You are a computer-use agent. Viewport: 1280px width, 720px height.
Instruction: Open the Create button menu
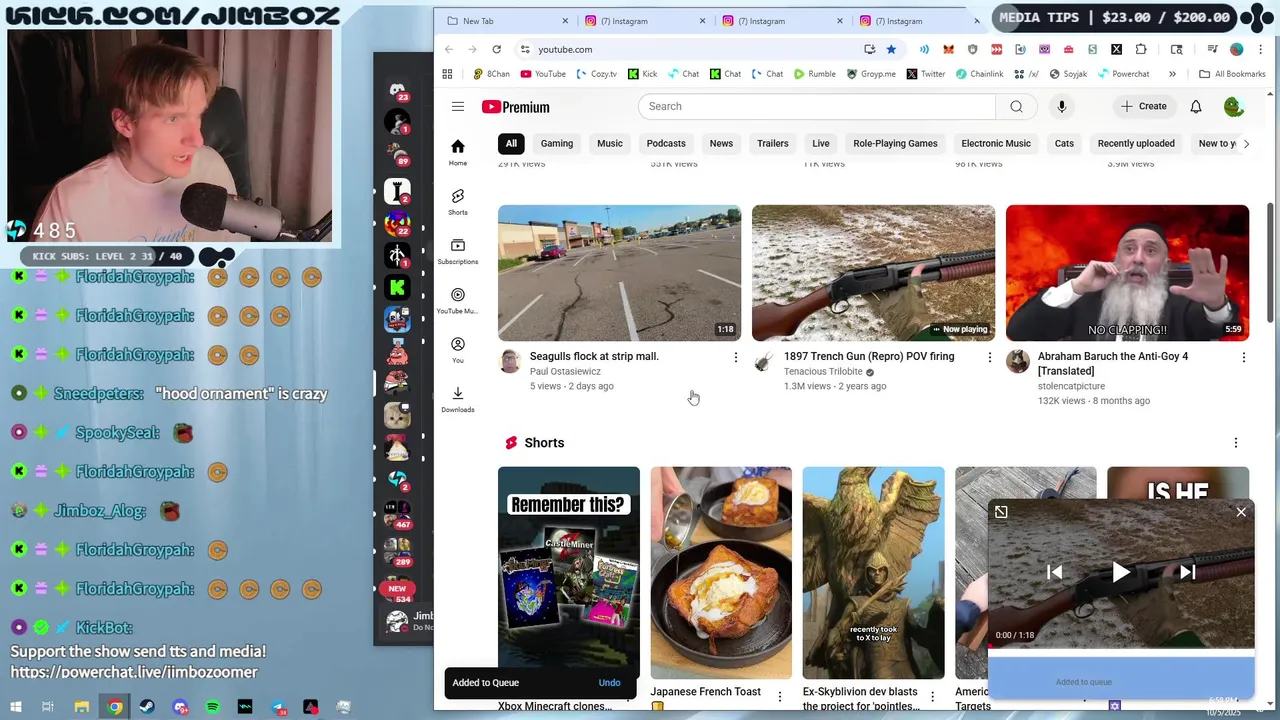pyautogui.click(x=1143, y=106)
